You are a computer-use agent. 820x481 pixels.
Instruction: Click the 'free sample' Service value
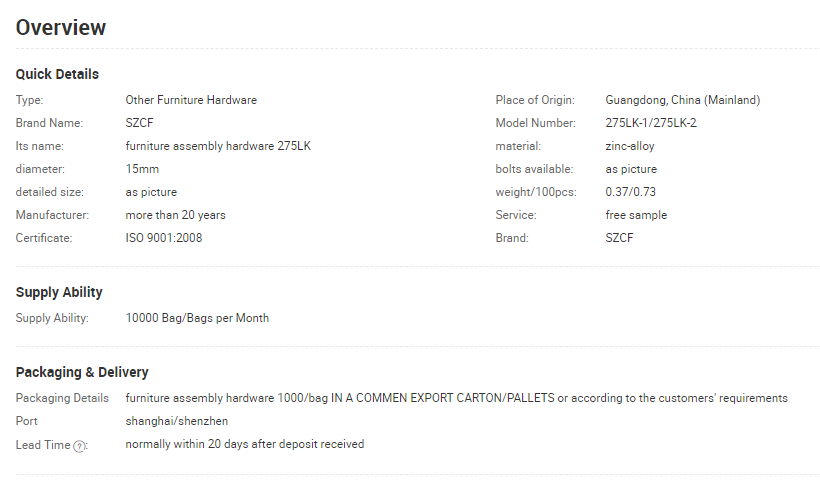pyautogui.click(x=636, y=215)
